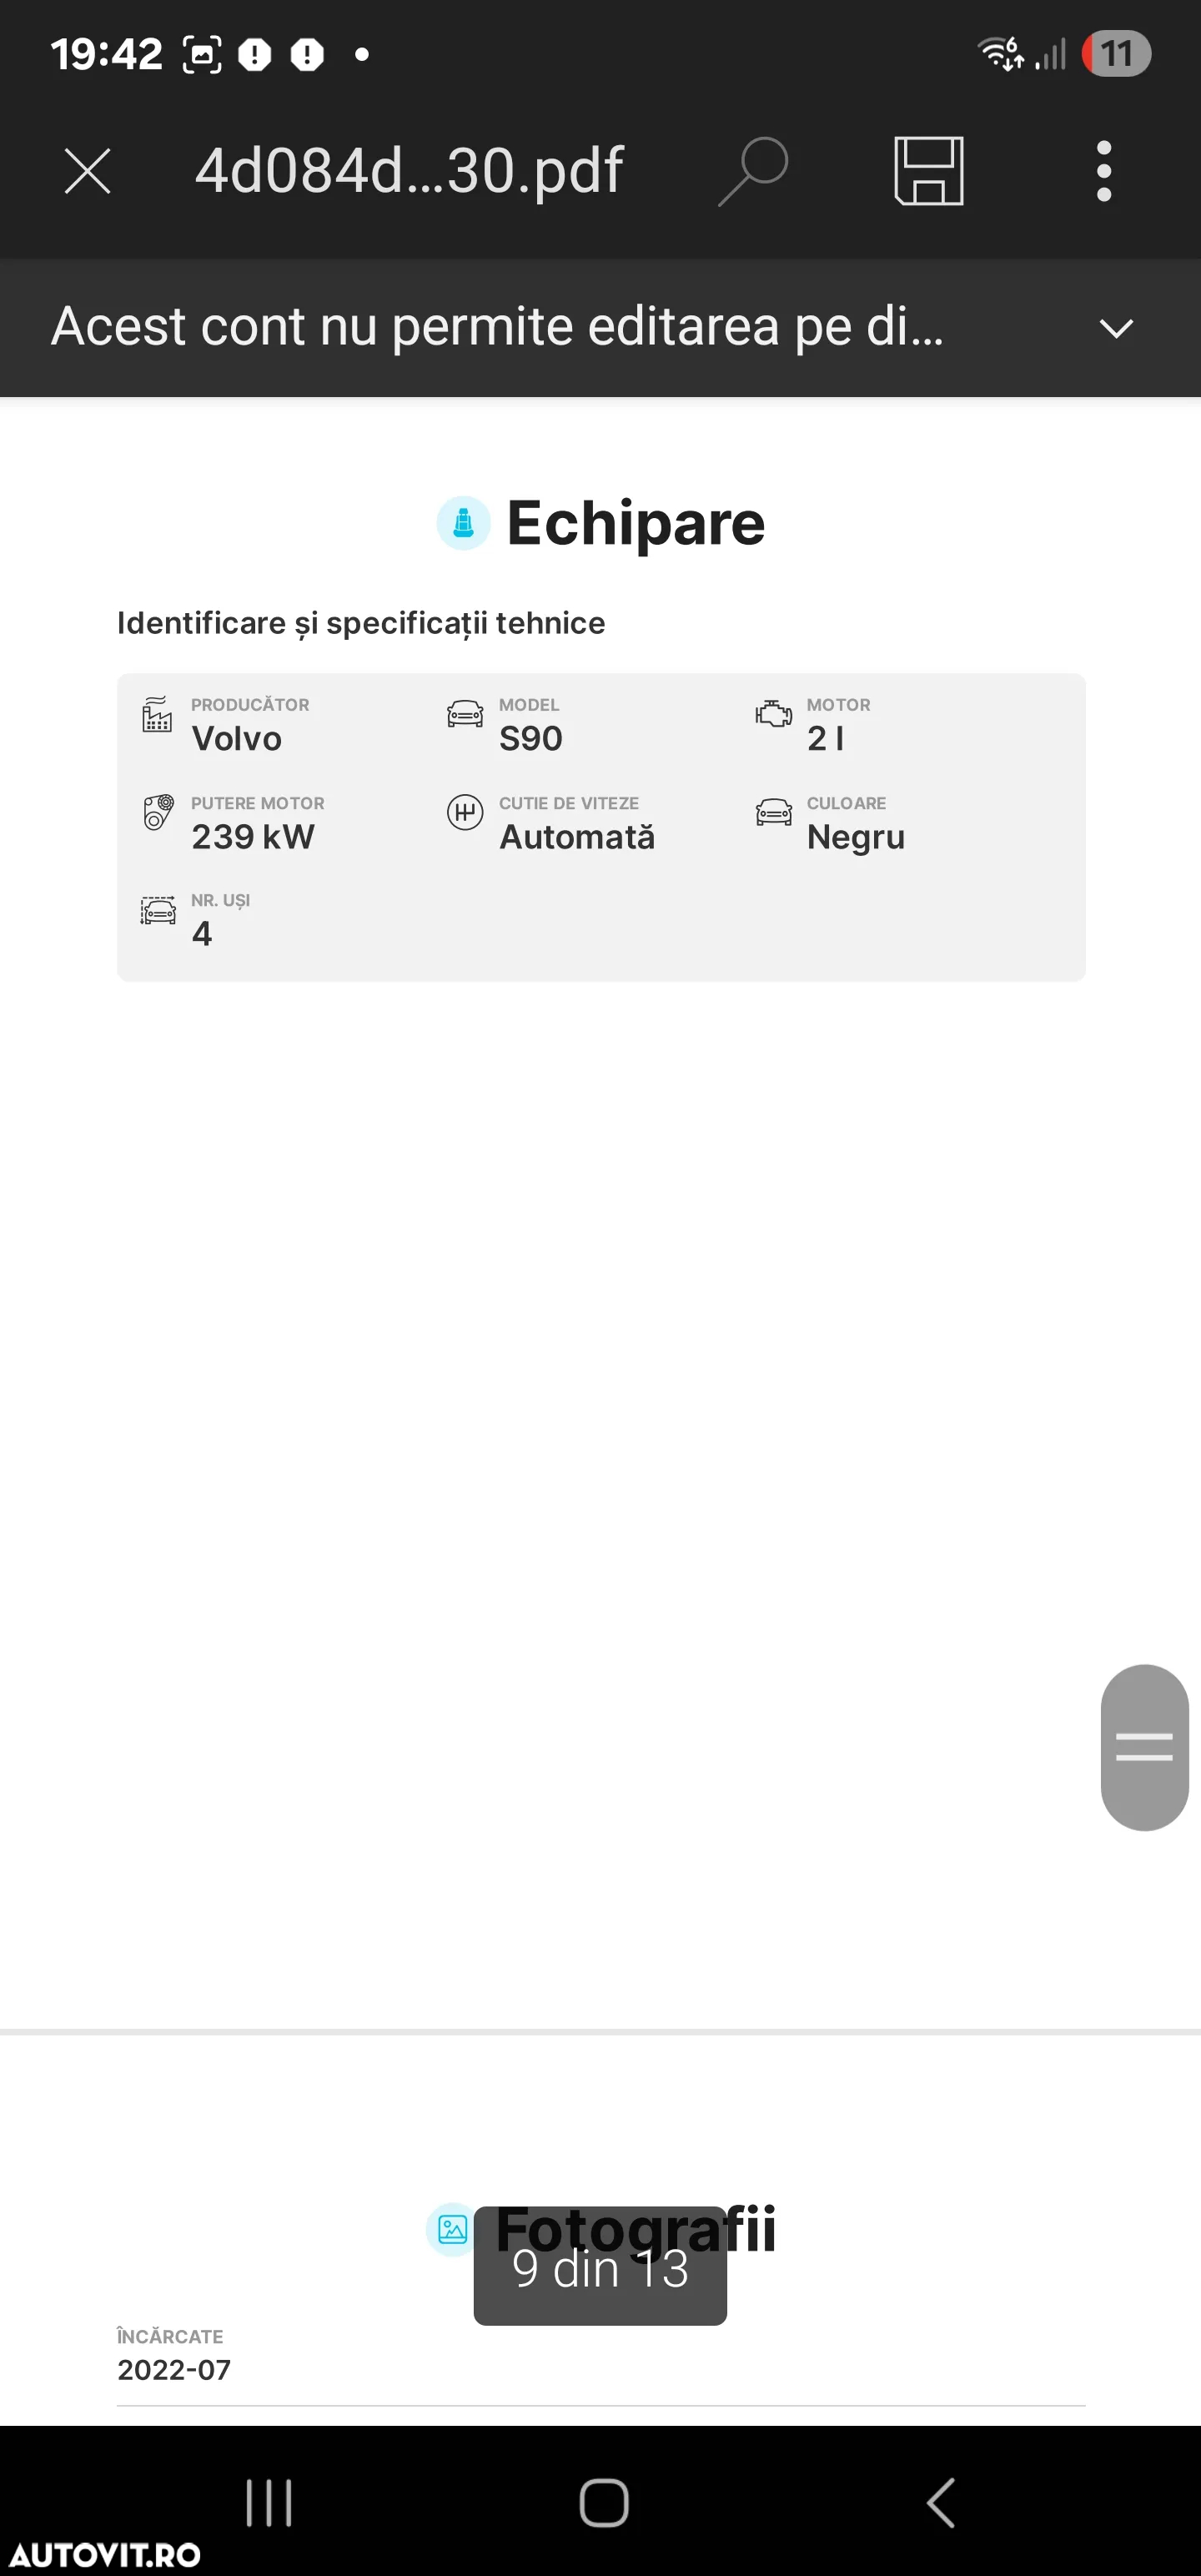Tap the Echipare seat icon
The width and height of the screenshot is (1201, 2576).
(x=463, y=522)
